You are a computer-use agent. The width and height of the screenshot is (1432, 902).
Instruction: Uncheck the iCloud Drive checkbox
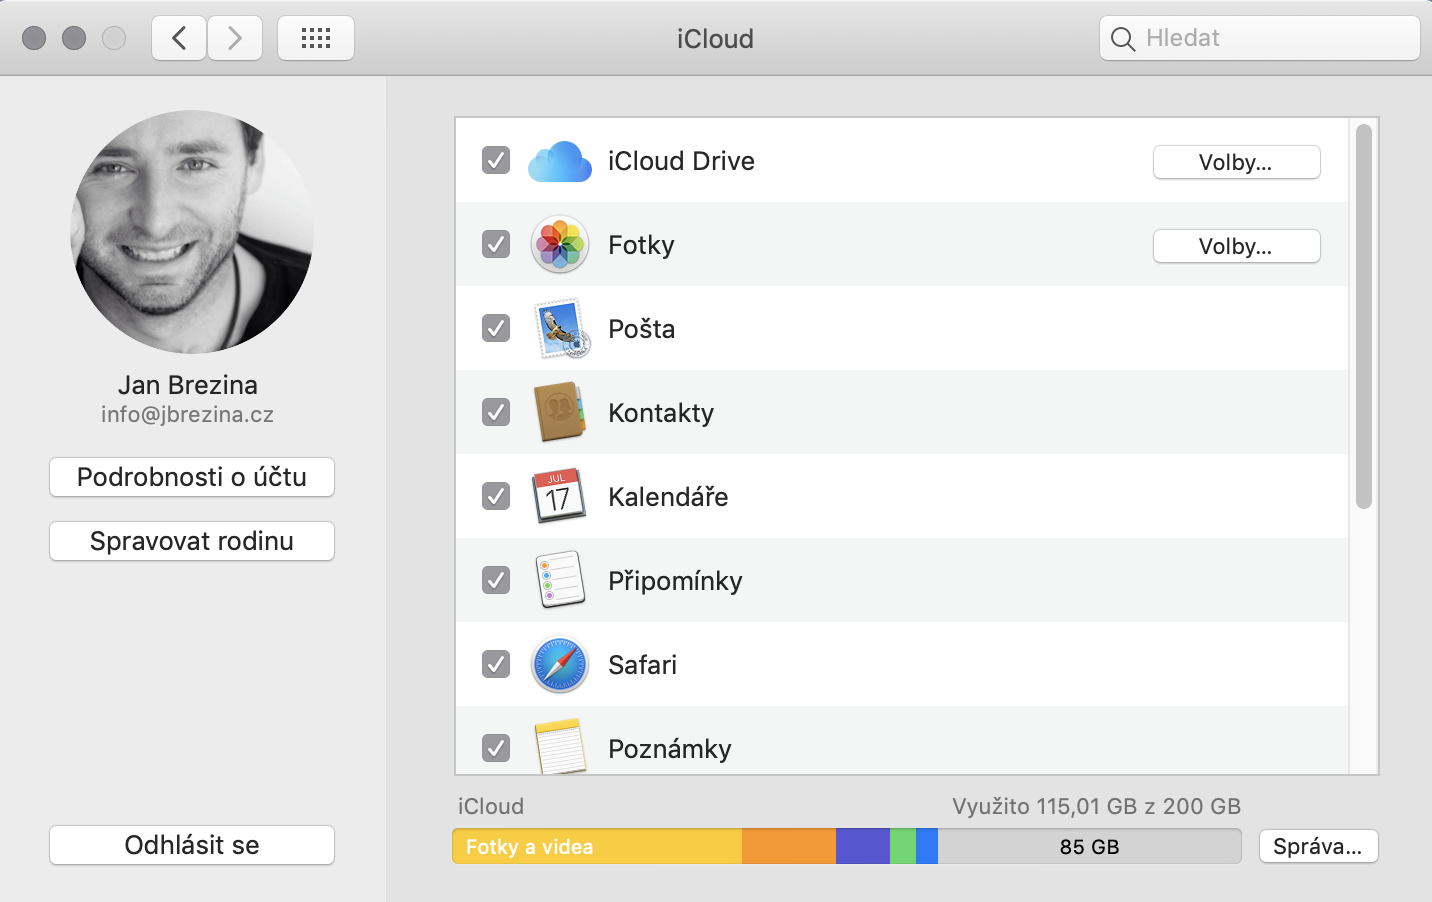[496, 160]
